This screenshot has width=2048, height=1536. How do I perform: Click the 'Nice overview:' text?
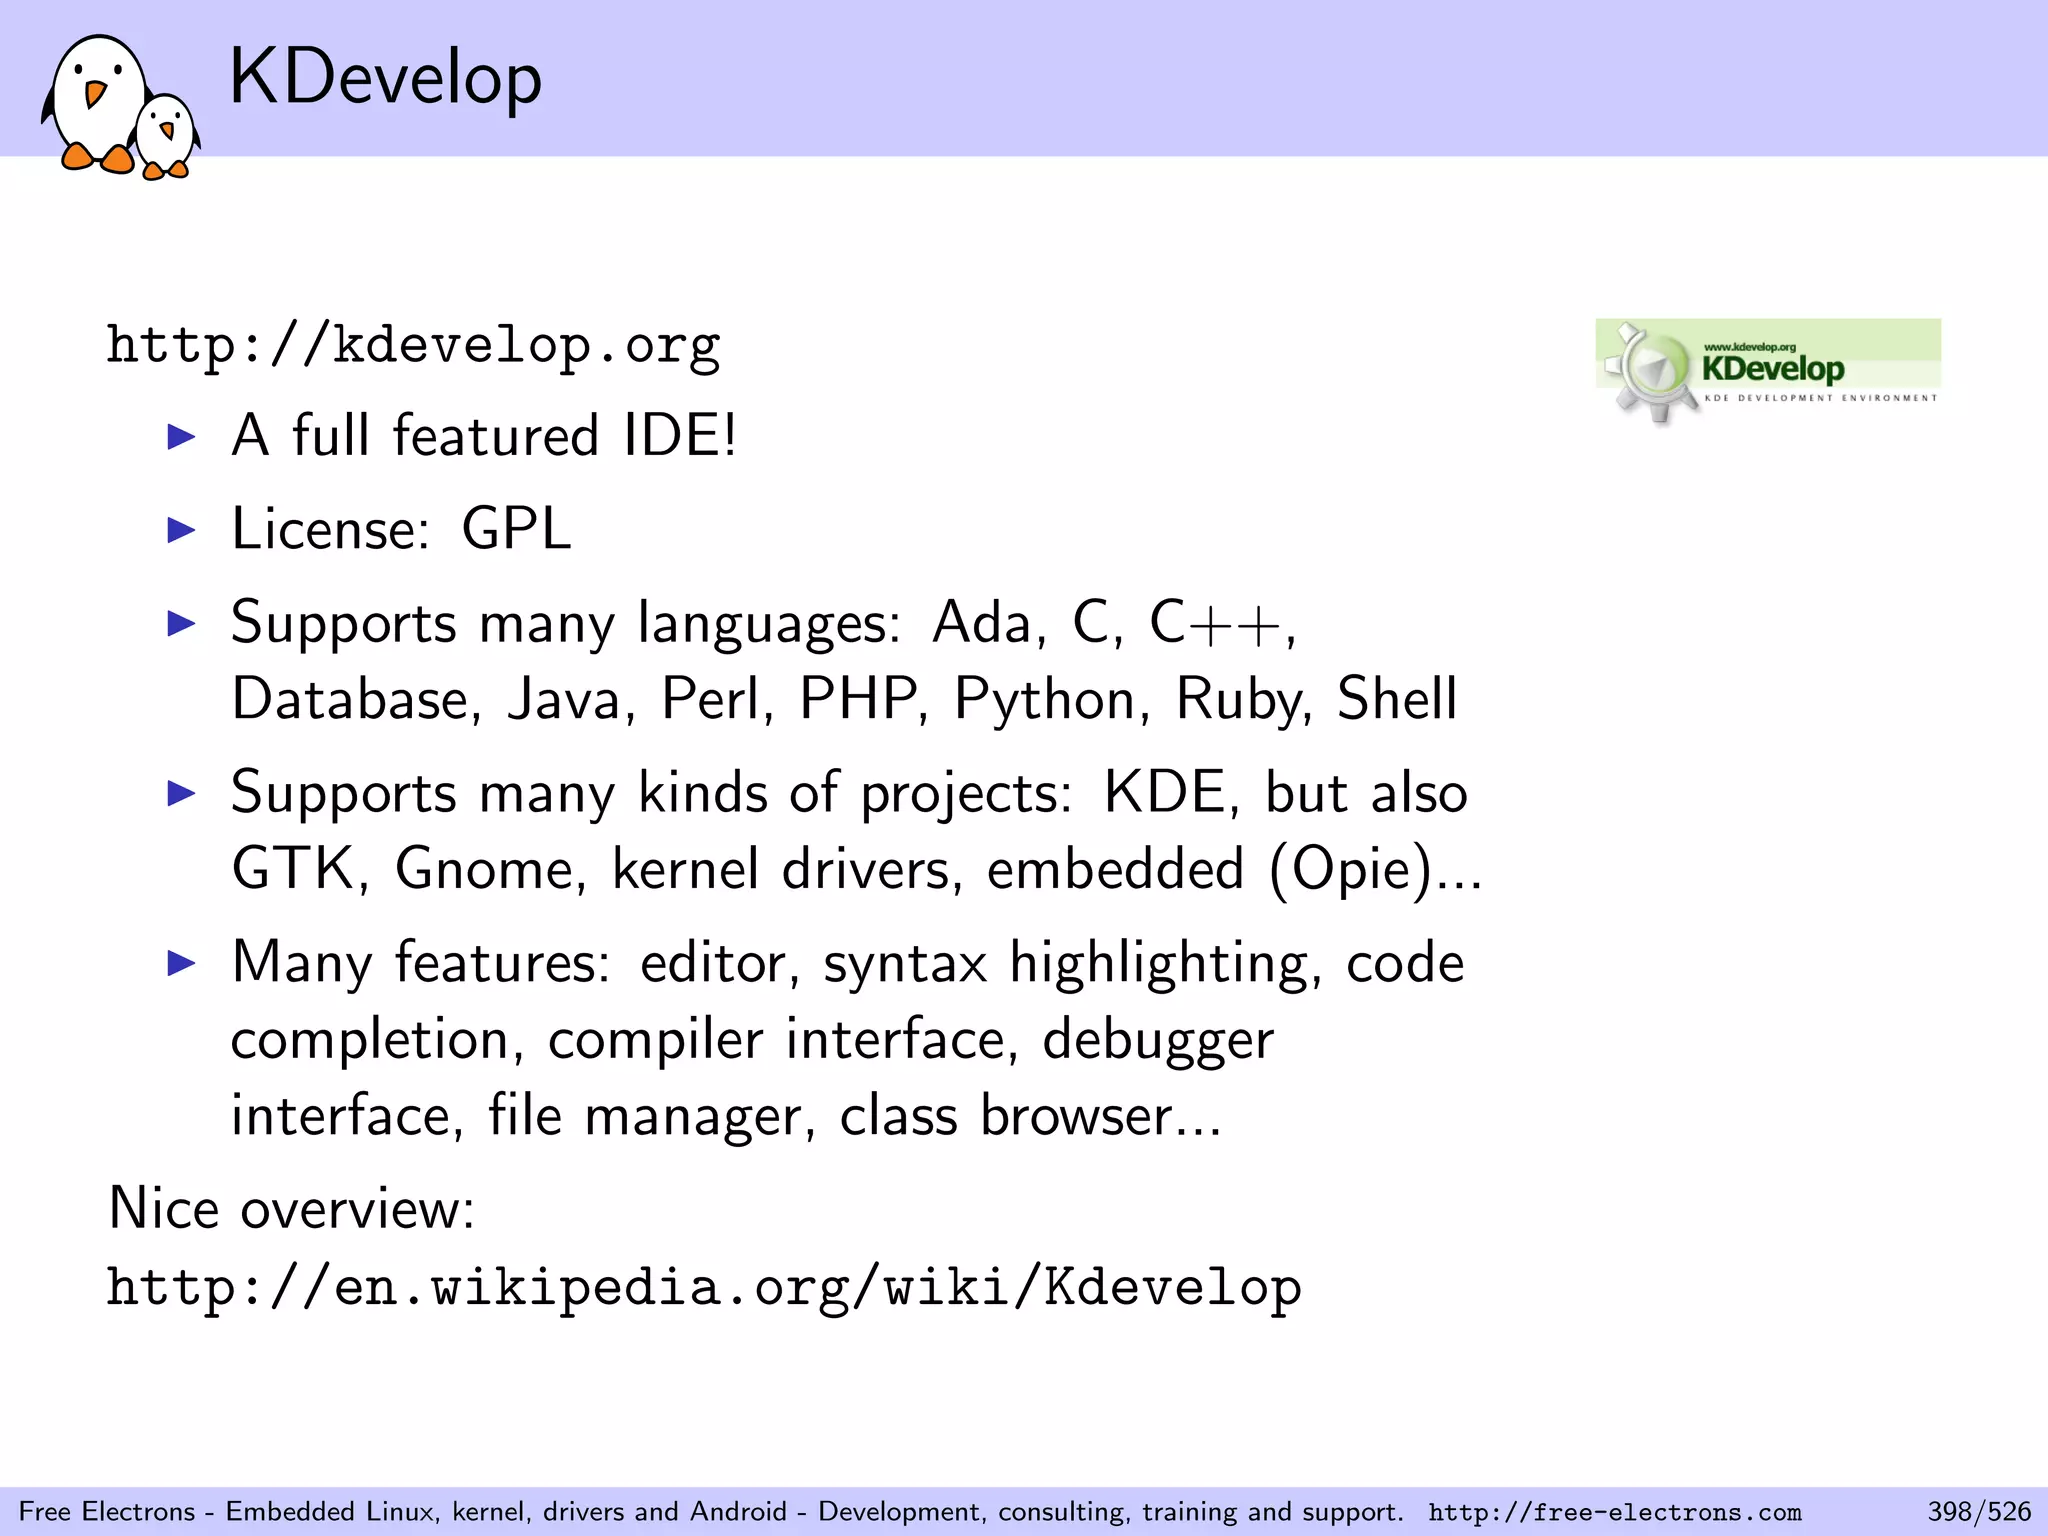(291, 1208)
